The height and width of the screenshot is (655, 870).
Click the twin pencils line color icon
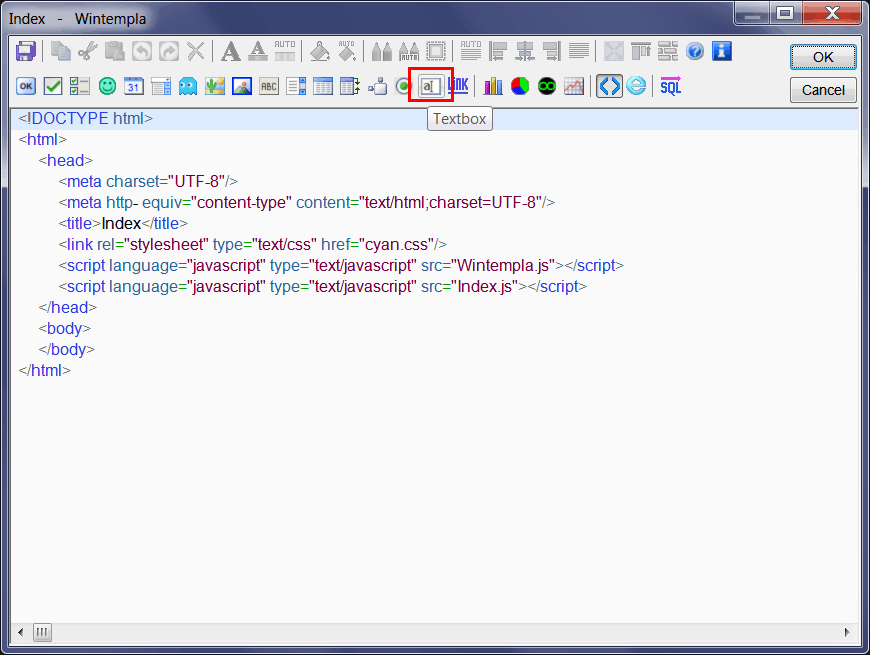(381, 52)
